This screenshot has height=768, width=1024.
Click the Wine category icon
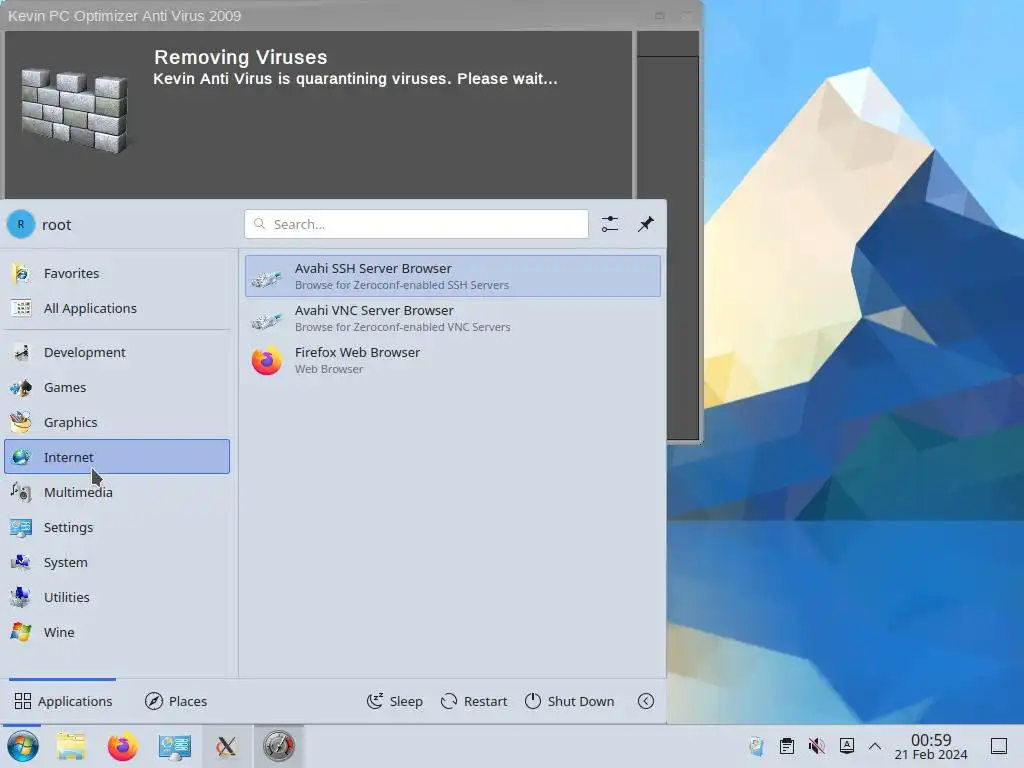(x=21, y=632)
